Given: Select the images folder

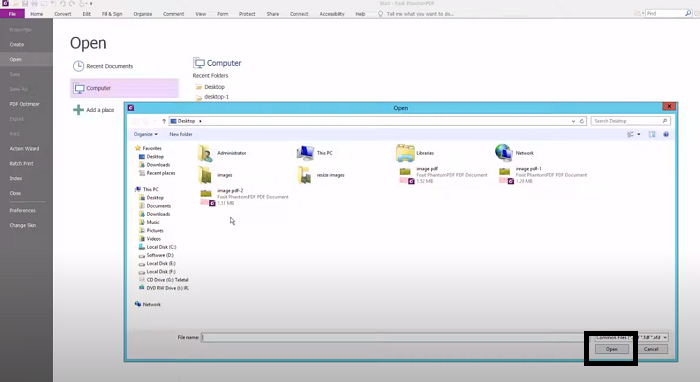Looking at the screenshot, I should tap(216, 175).
